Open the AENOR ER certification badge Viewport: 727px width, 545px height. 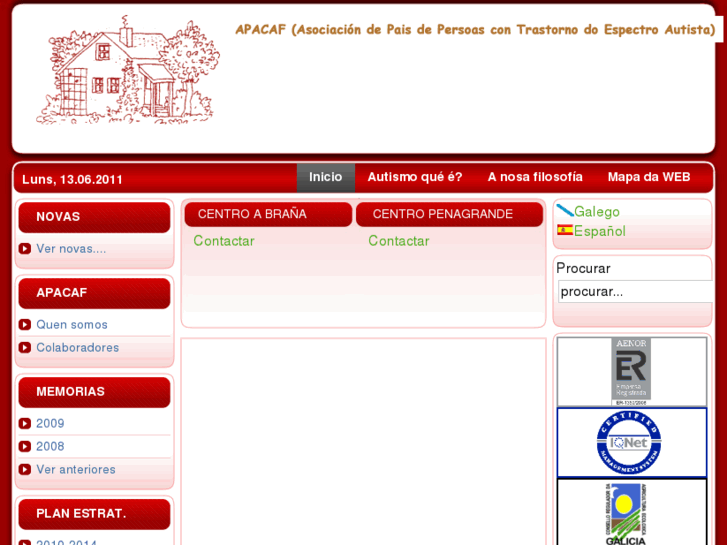(631, 372)
